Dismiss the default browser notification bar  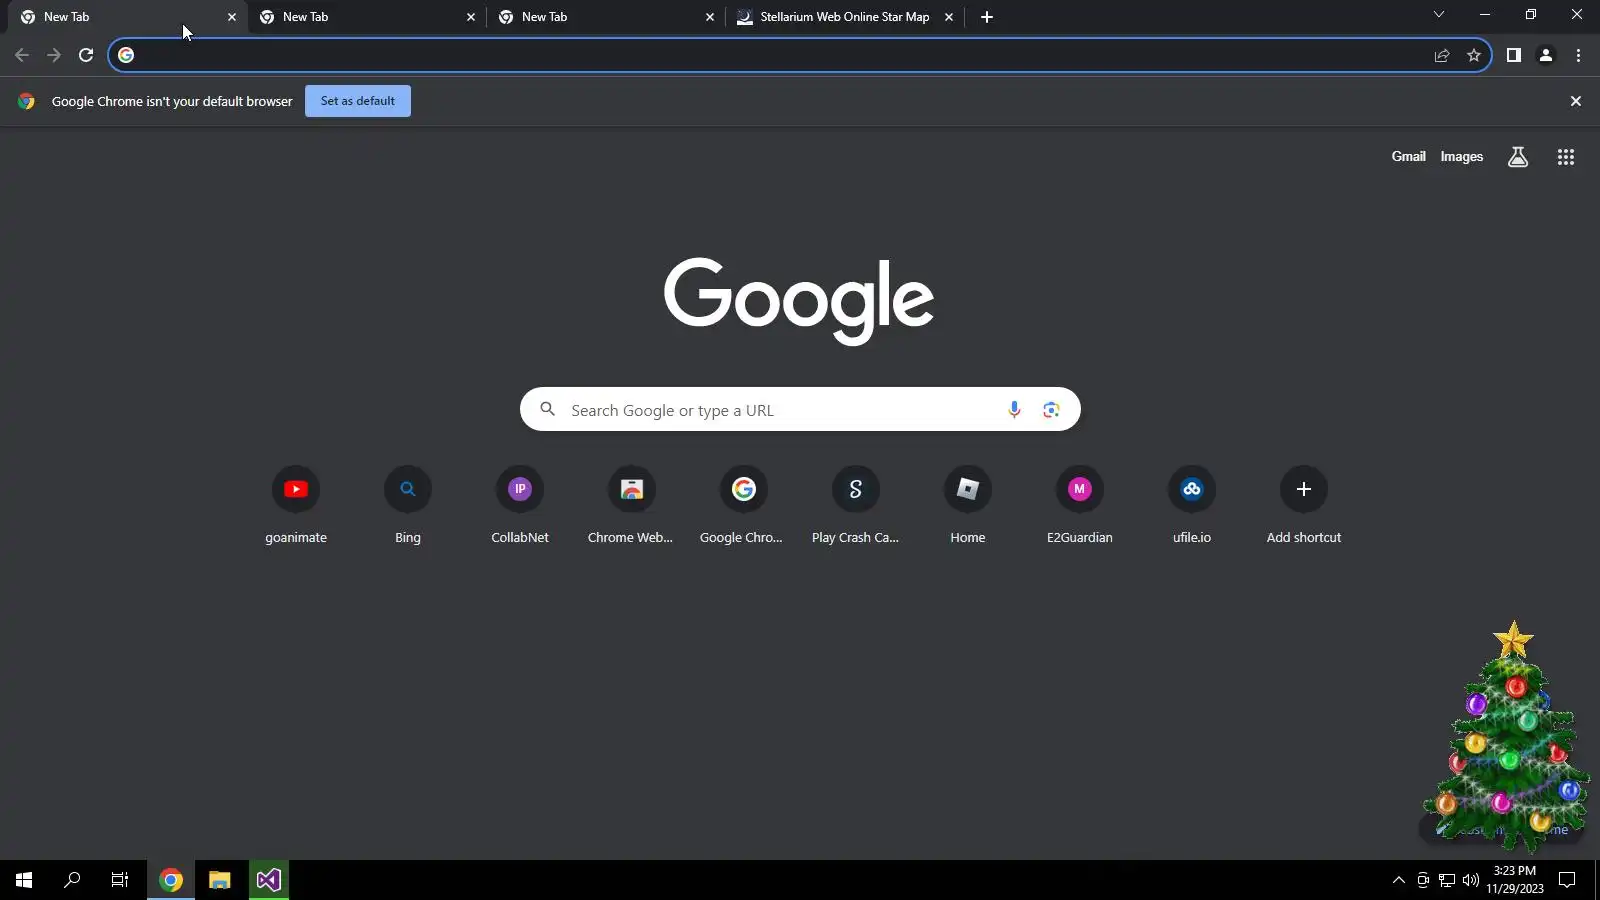1576,101
